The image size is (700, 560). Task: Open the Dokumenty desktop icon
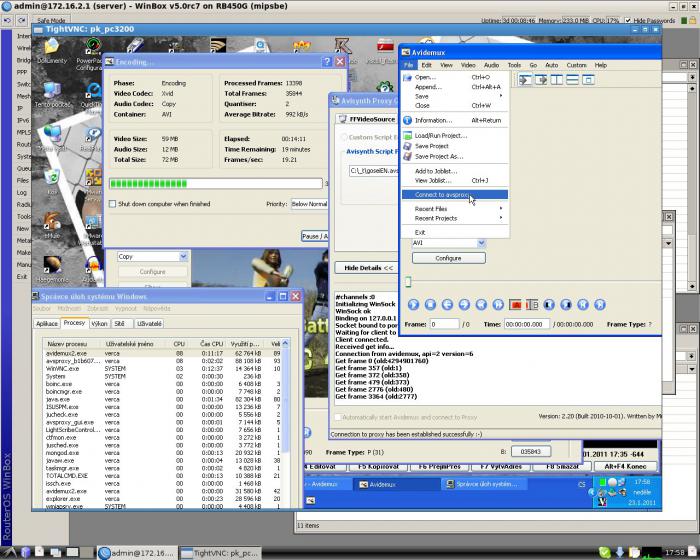pyautogui.click(x=52, y=51)
